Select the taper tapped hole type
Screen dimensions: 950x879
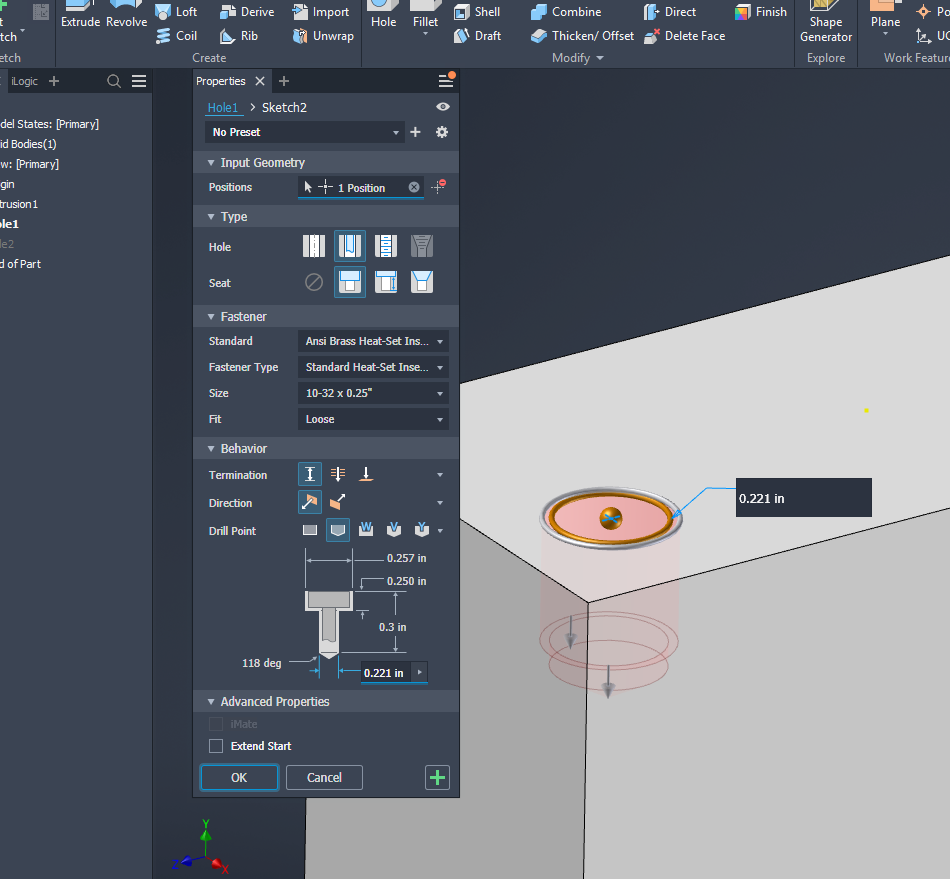tap(422, 246)
